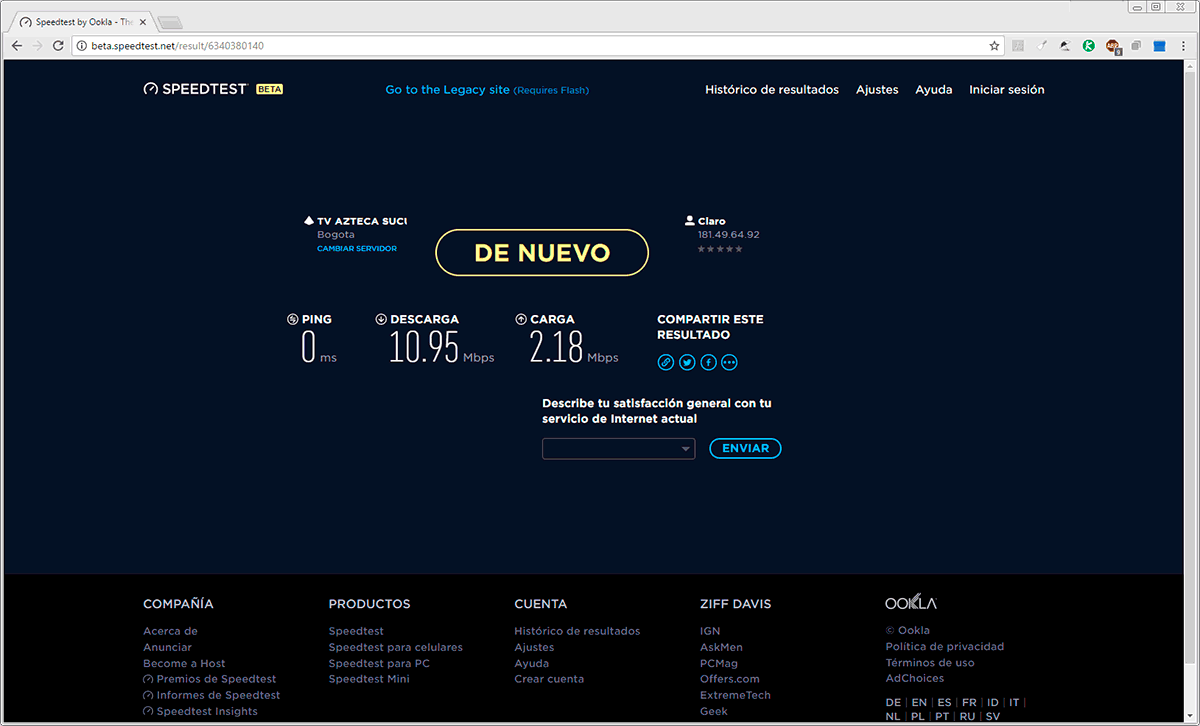Click the site information icon in address bar
This screenshot has height=726, width=1200.
click(x=82, y=46)
